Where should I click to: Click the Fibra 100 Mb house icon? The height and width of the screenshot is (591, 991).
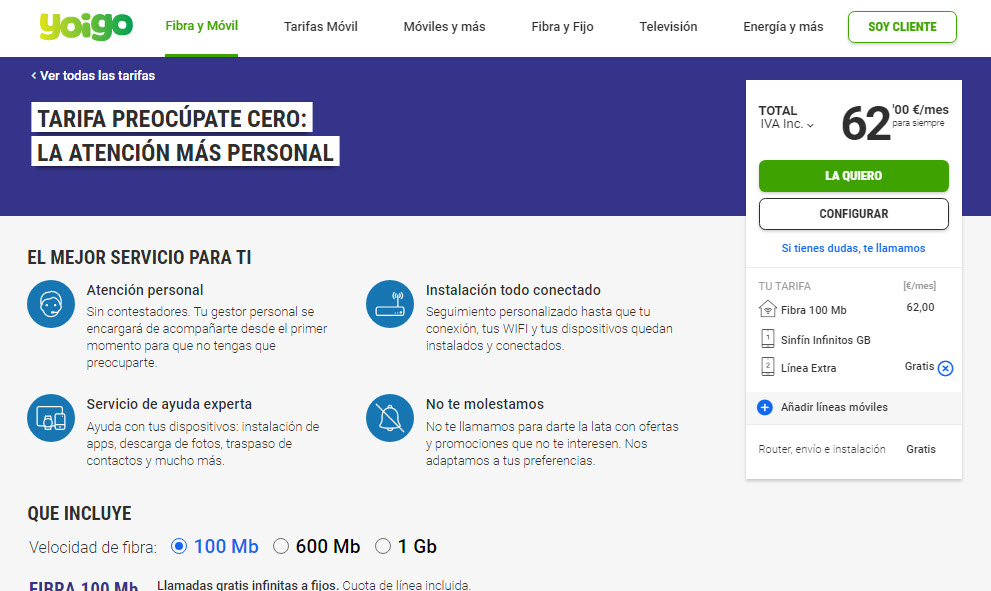(x=767, y=309)
